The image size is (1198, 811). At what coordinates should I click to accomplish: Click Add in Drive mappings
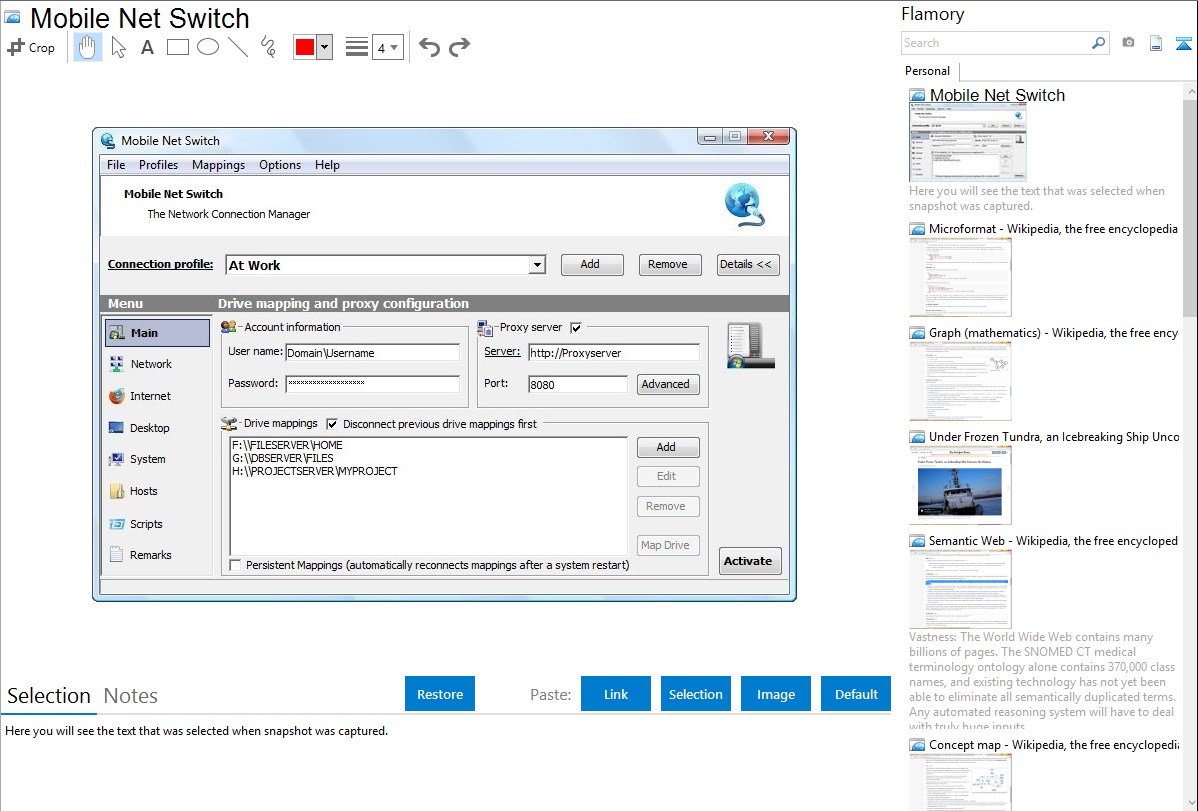(668, 447)
